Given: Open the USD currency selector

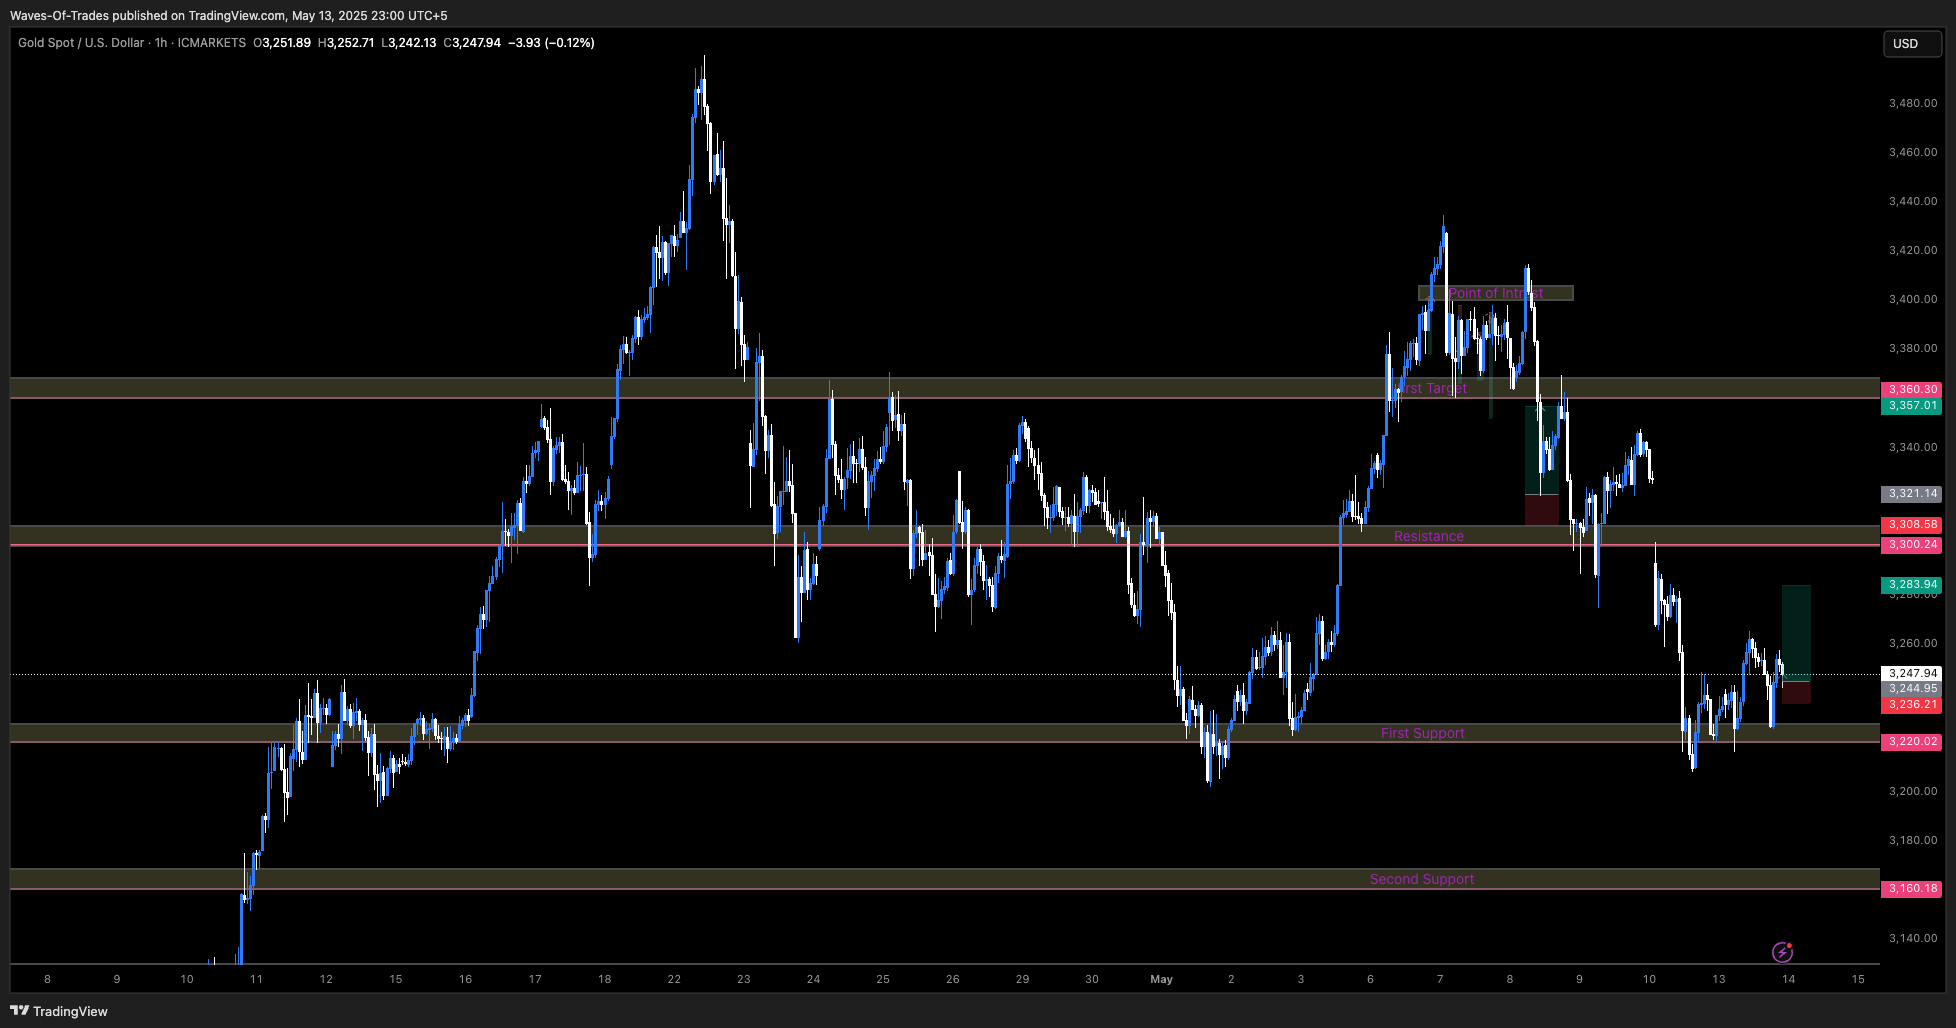Looking at the screenshot, I should point(1912,44).
